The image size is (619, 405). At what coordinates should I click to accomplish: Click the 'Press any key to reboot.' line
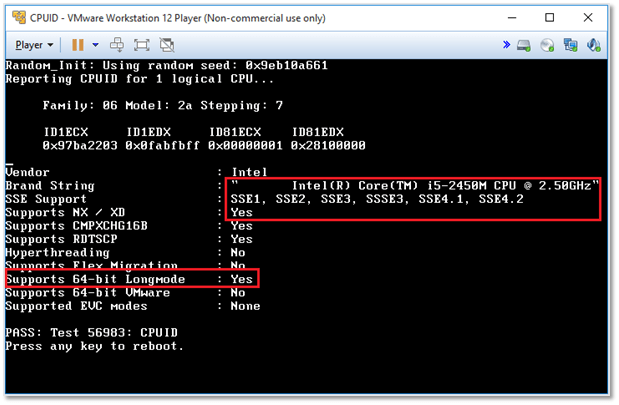pyautogui.click(x=94, y=346)
